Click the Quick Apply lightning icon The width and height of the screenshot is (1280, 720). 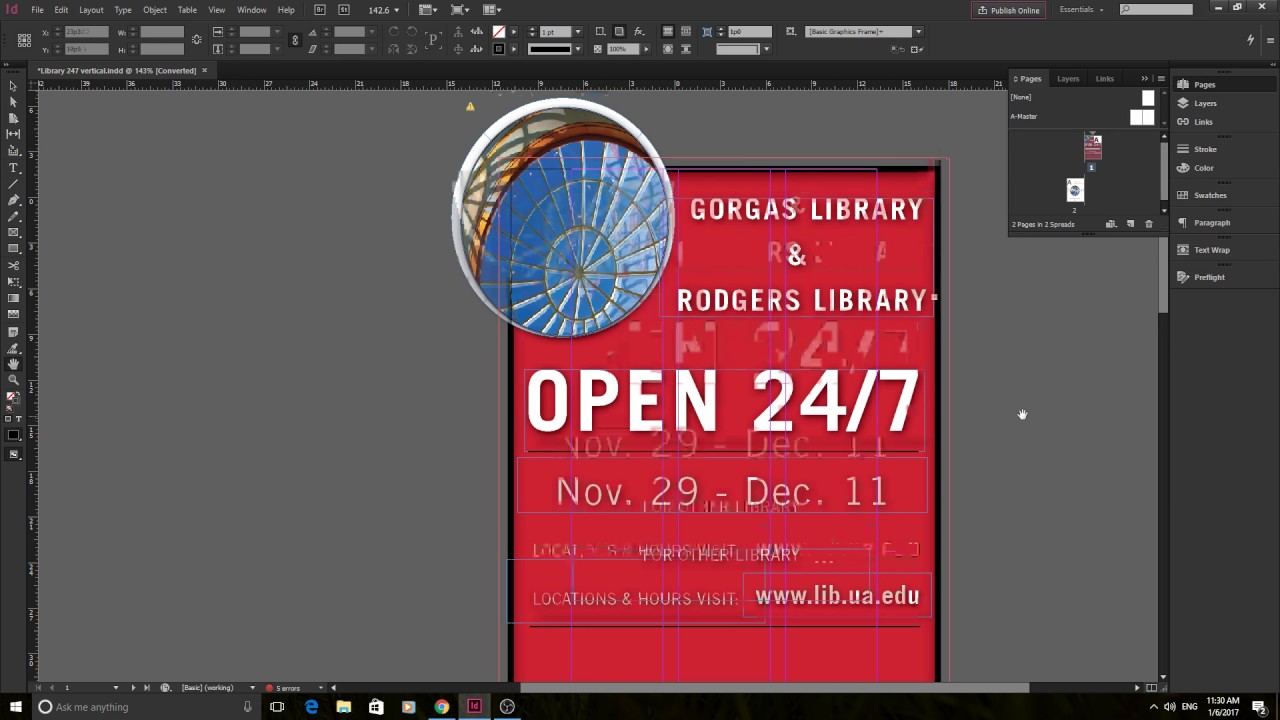click(x=1250, y=40)
